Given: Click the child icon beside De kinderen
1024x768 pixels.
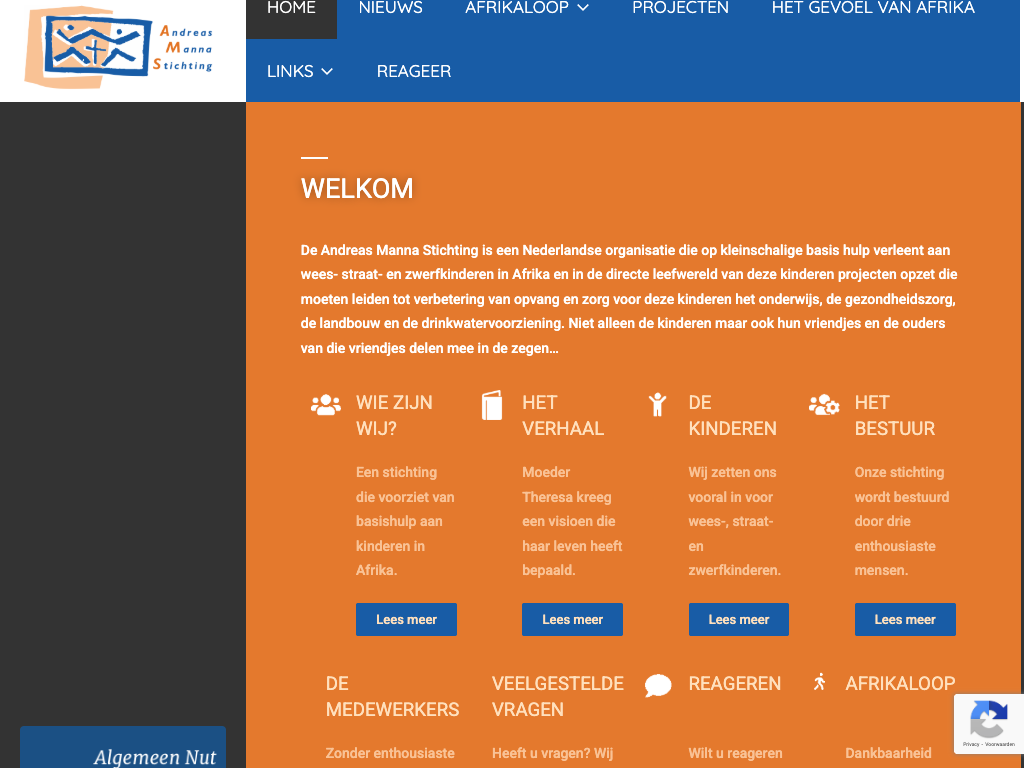Looking at the screenshot, I should [x=657, y=404].
